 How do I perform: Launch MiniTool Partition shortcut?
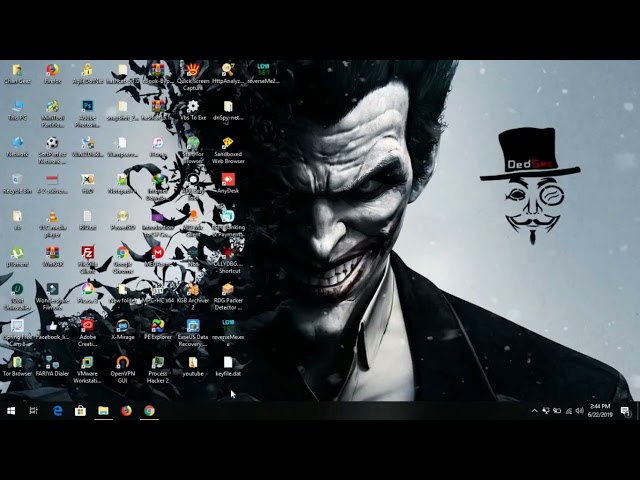pos(52,113)
